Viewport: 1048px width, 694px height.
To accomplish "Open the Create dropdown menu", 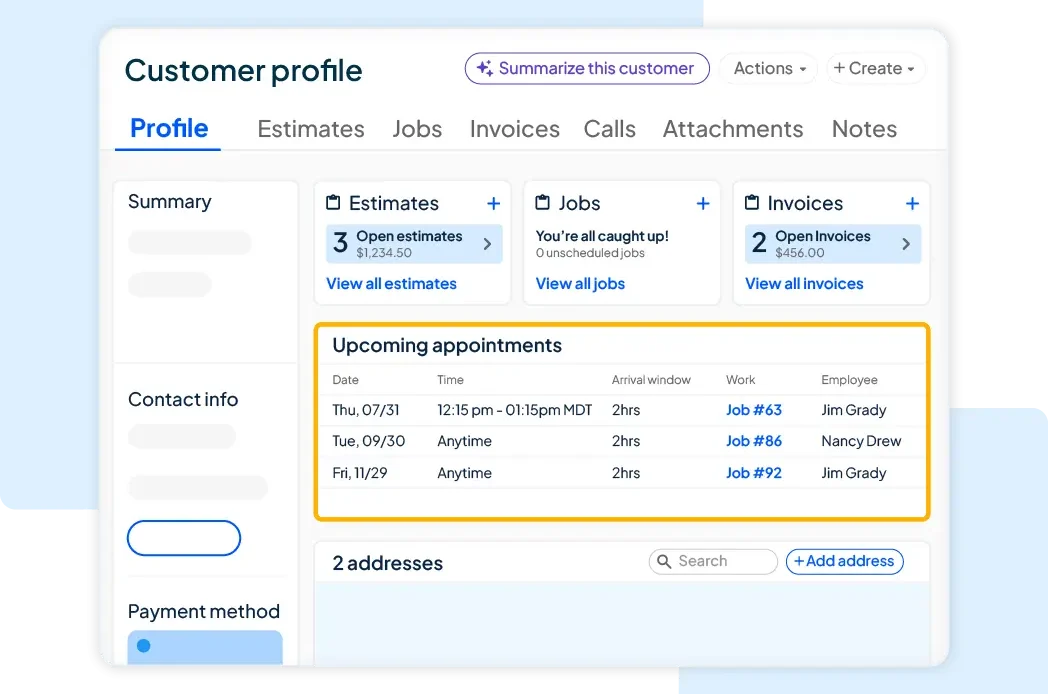I will pos(875,68).
